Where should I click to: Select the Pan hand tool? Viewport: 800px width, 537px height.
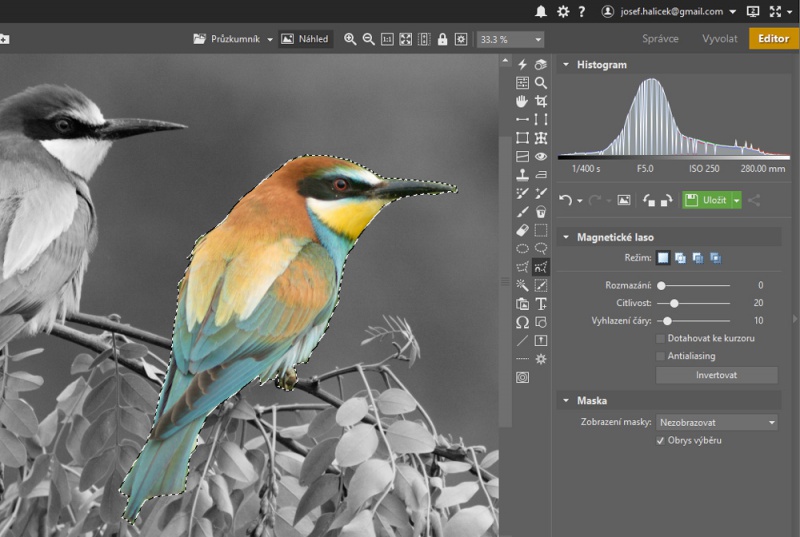522,101
